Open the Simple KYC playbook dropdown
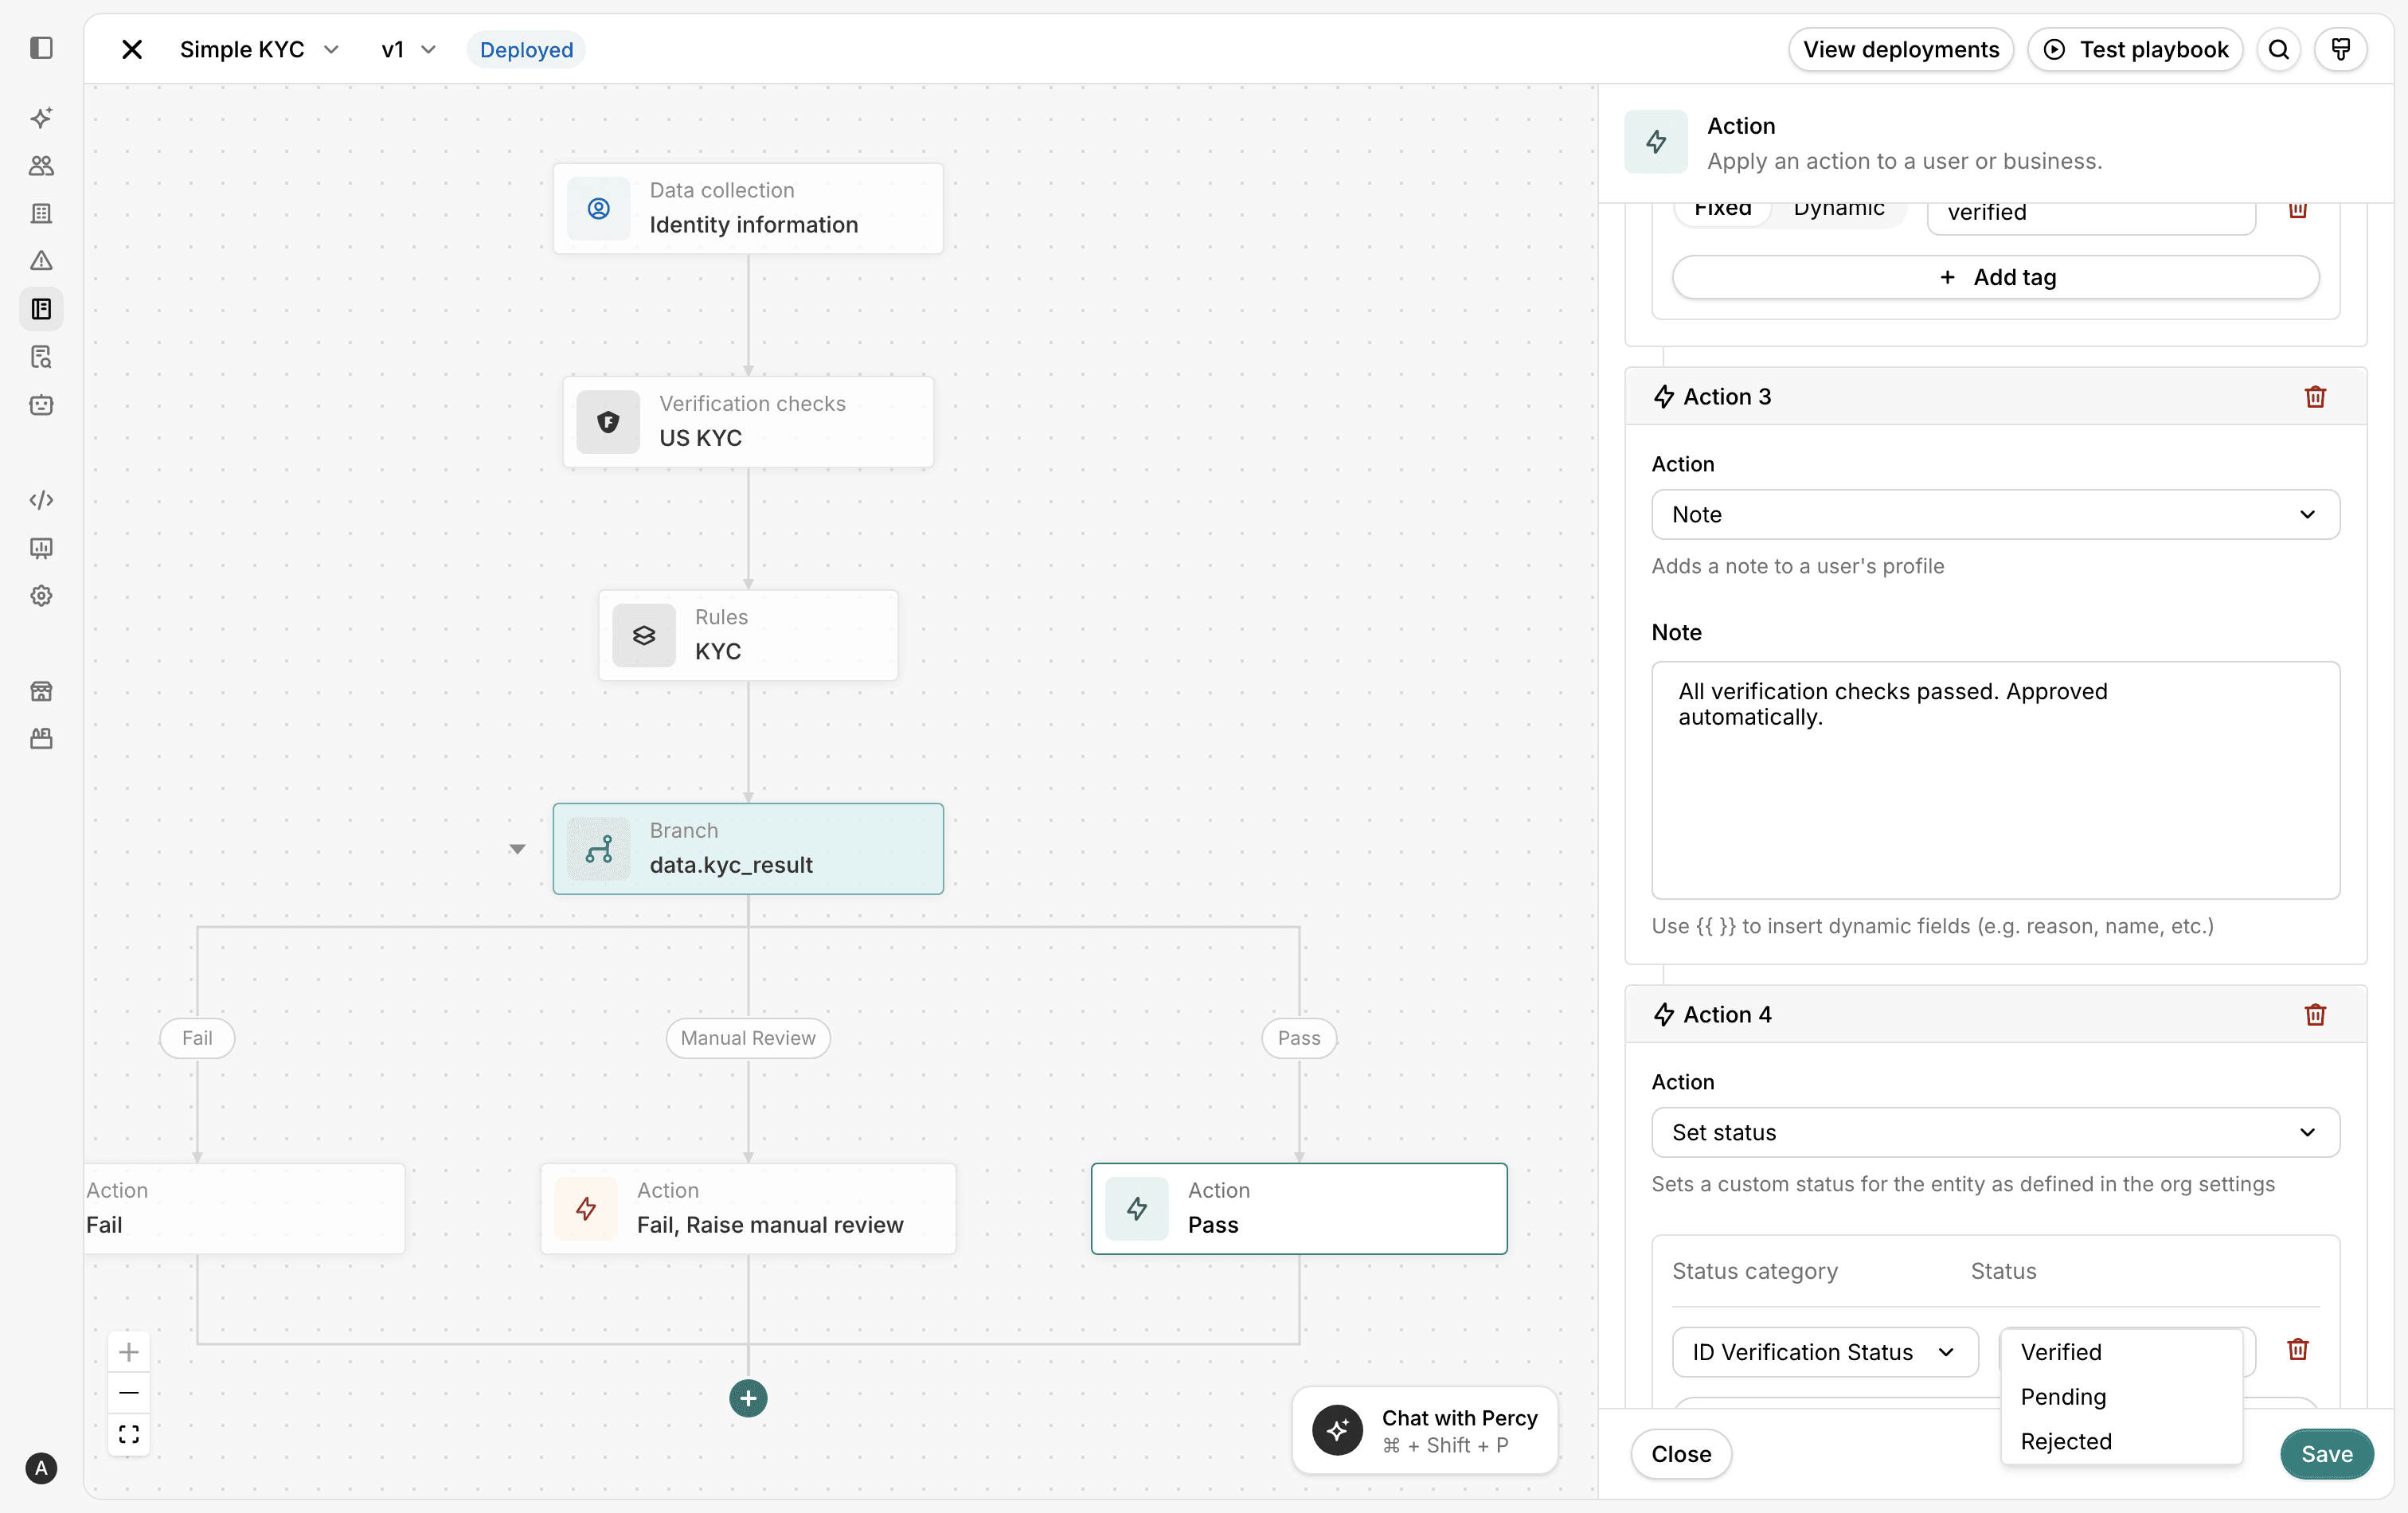Image resolution: width=2408 pixels, height=1513 pixels. 260,49
